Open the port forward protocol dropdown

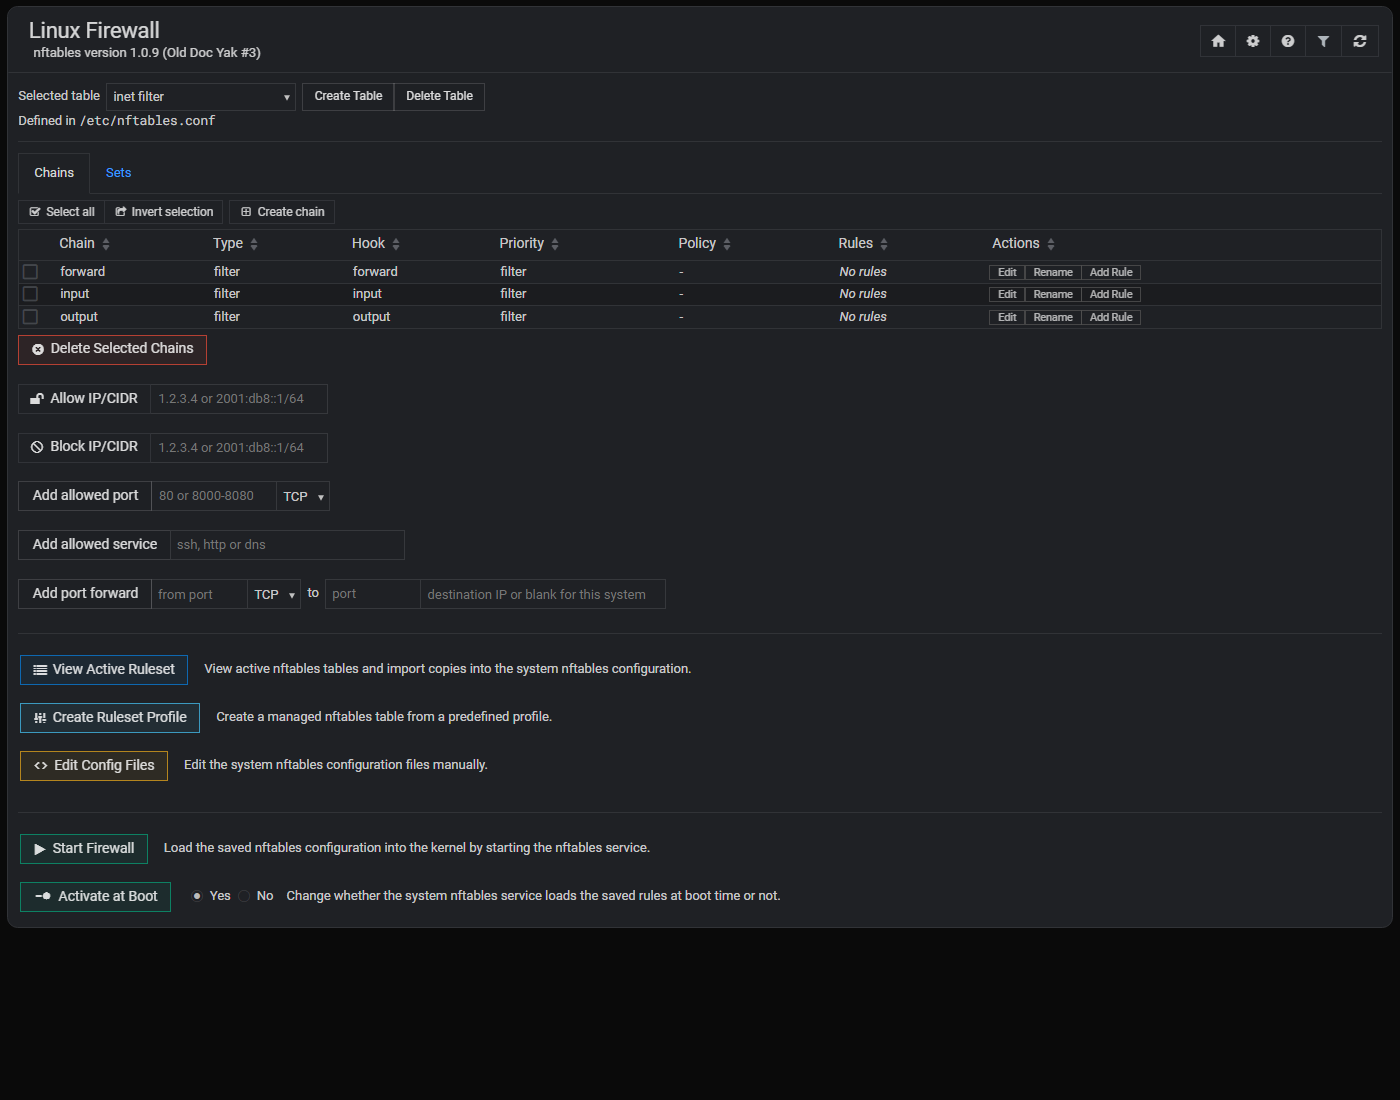pos(274,594)
